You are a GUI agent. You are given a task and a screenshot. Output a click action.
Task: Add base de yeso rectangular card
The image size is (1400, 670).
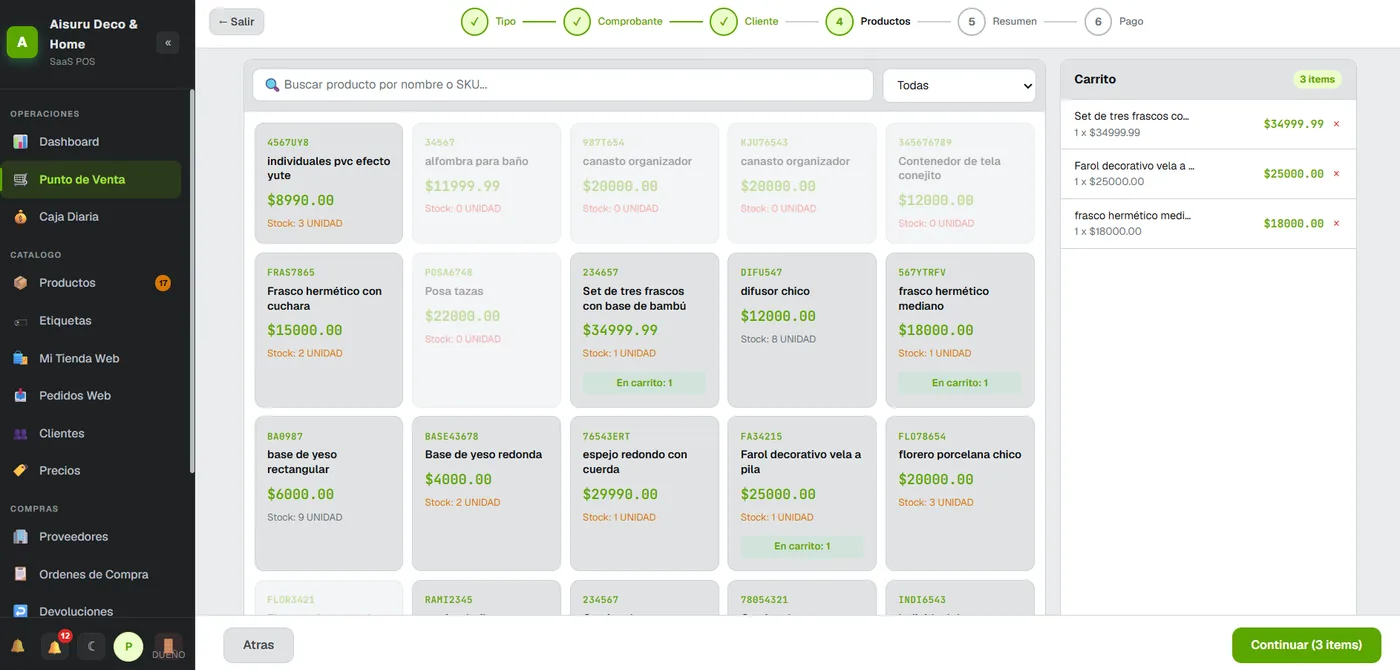329,494
